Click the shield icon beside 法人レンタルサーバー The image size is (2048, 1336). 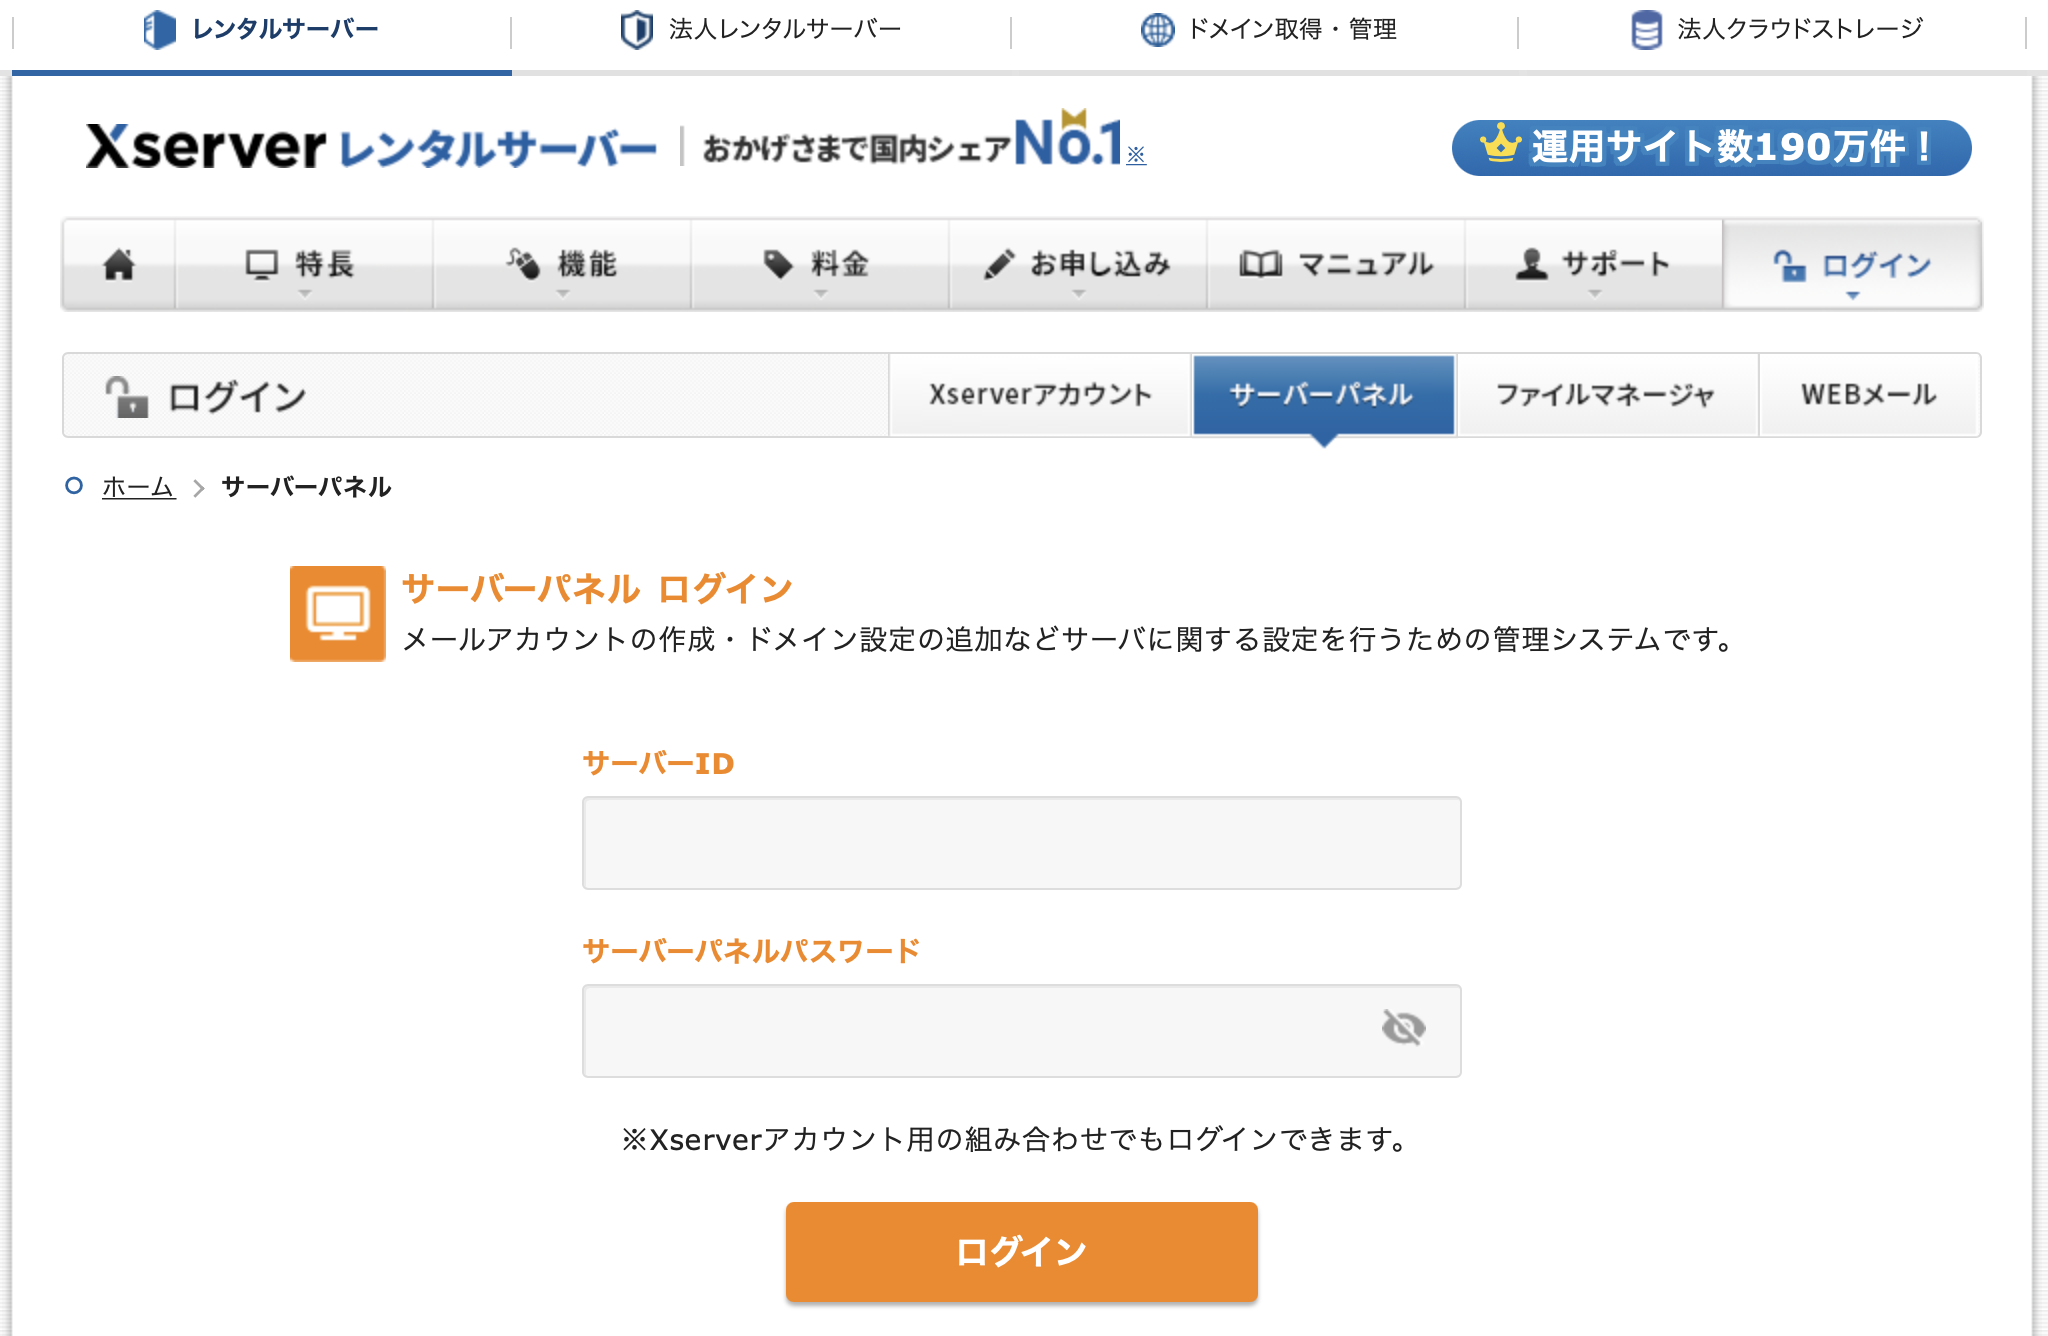click(x=637, y=30)
